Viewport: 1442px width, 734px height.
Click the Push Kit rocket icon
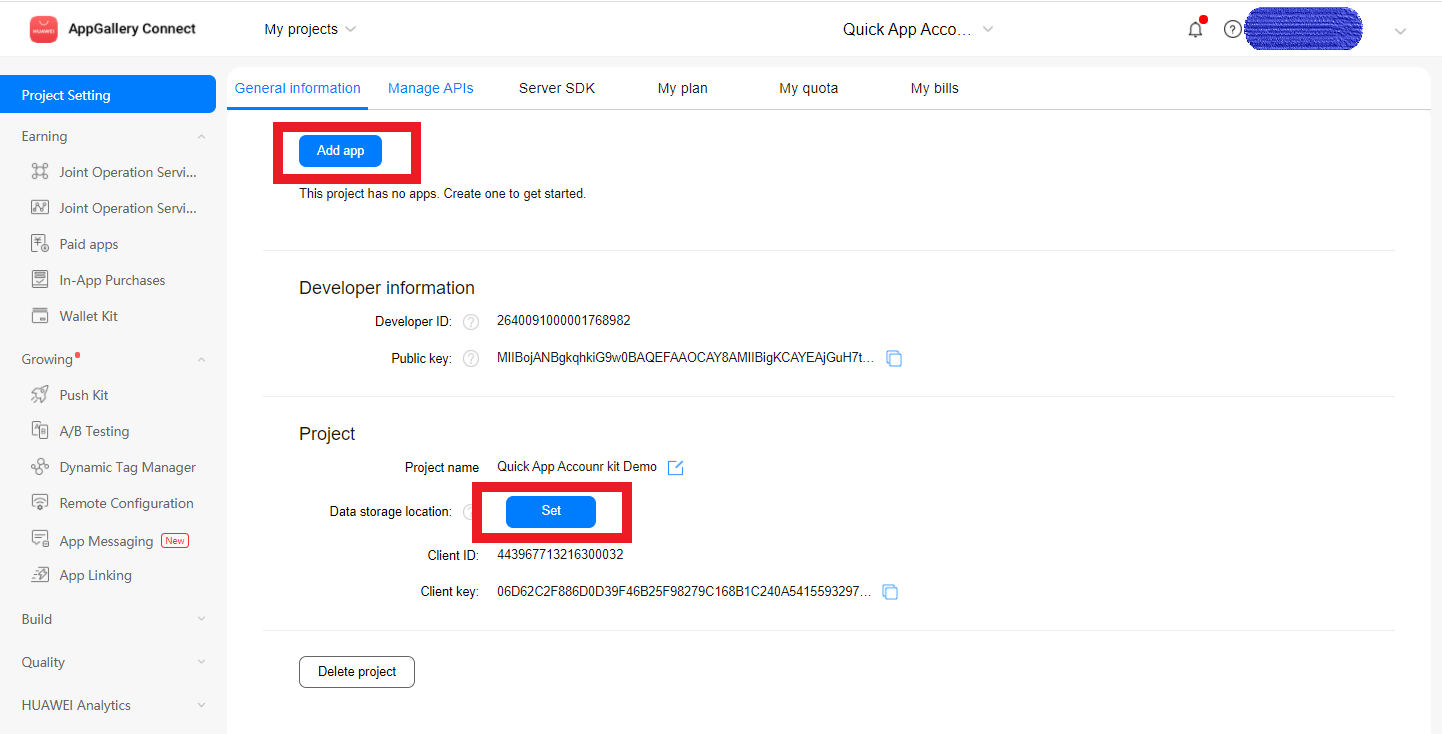[40, 395]
